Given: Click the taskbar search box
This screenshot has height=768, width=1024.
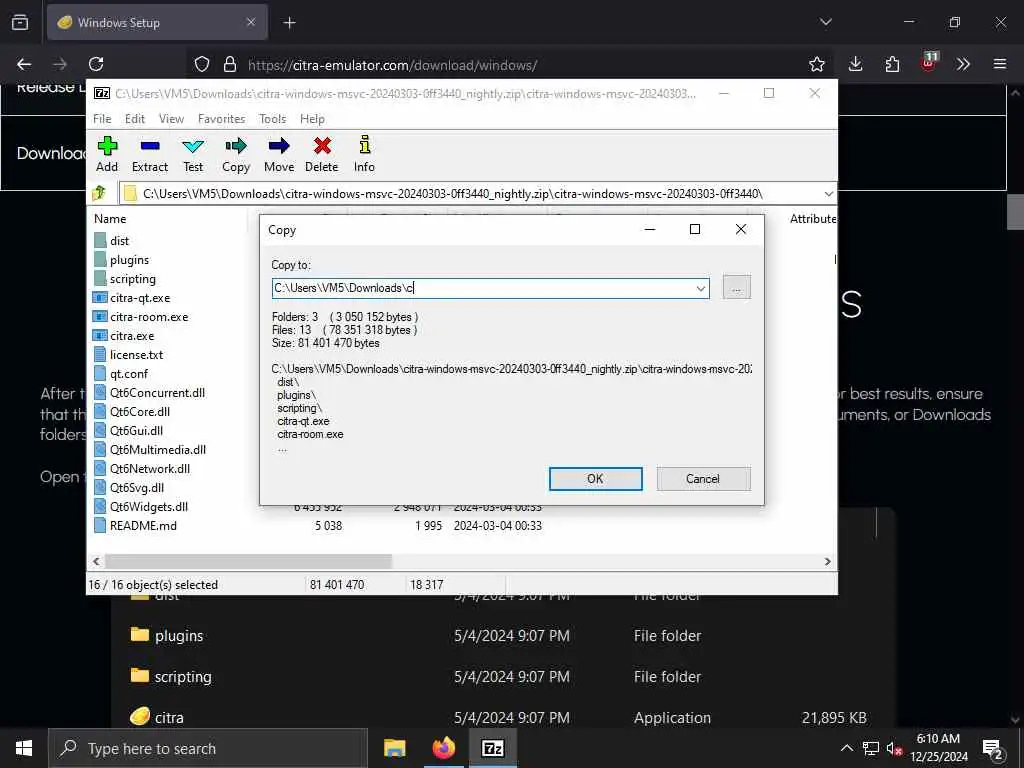Looking at the screenshot, I should [208, 748].
